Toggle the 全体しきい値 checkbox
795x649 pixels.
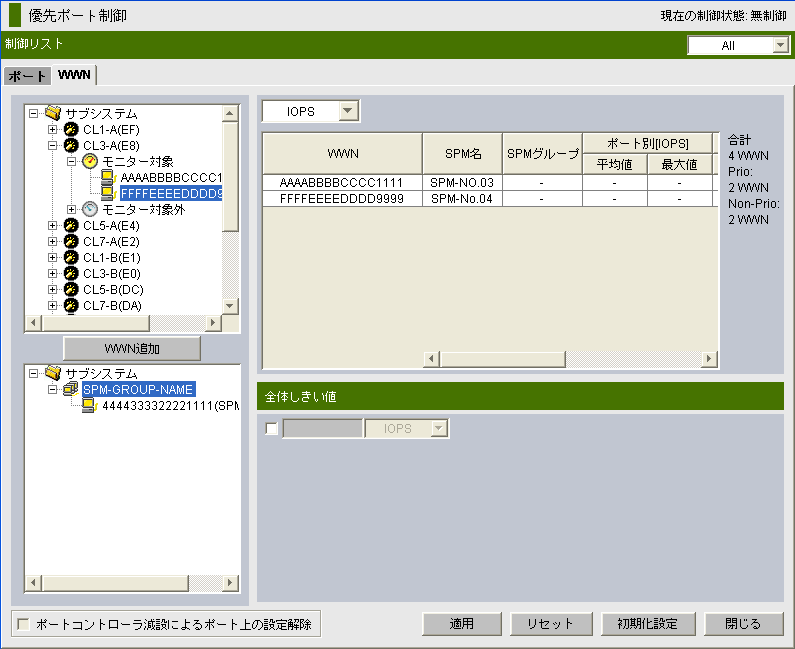(272, 428)
